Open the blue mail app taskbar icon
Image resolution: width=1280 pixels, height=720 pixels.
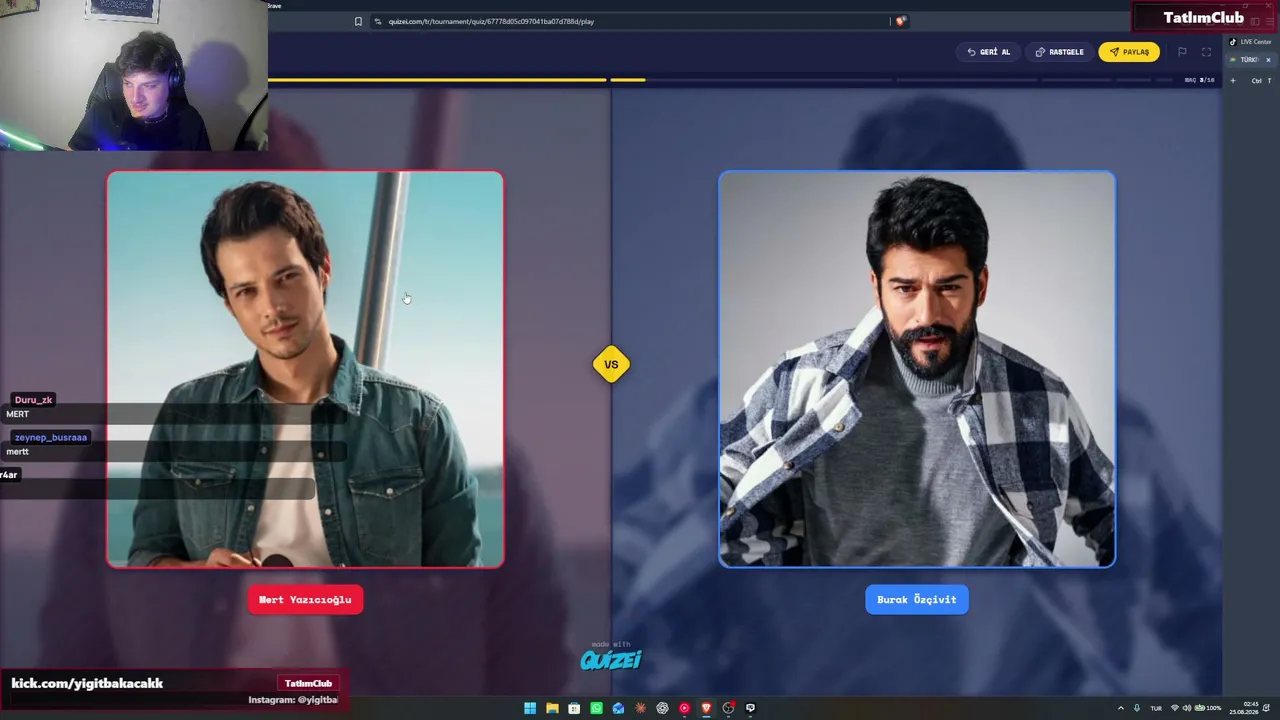coord(618,708)
